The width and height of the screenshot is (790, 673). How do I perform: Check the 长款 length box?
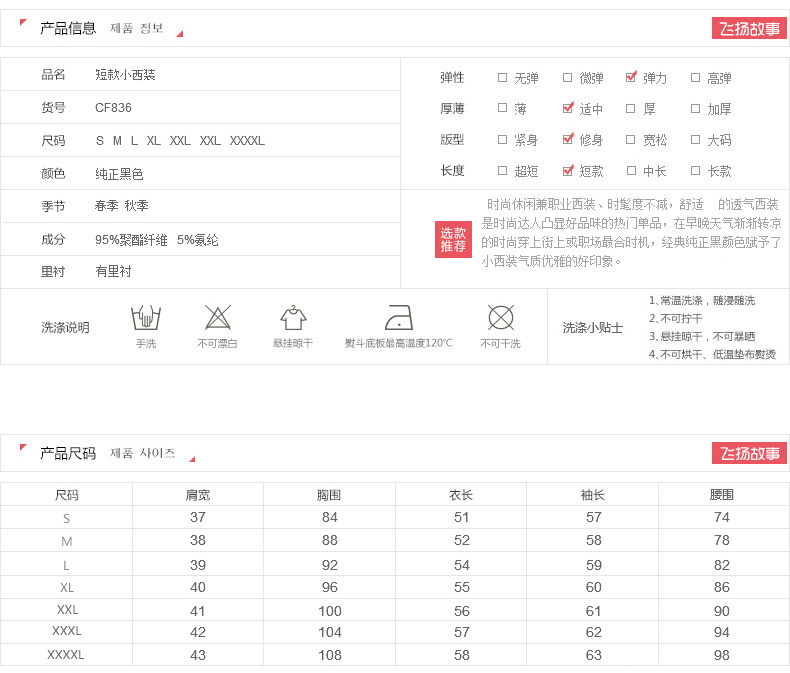695,171
